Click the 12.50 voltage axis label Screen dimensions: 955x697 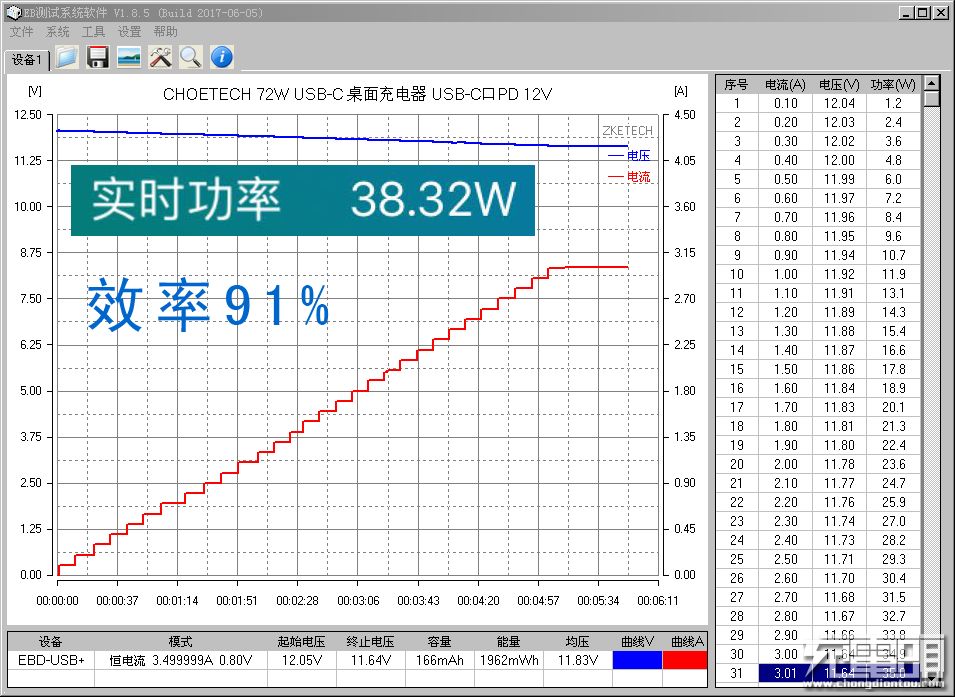[x=28, y=115]
